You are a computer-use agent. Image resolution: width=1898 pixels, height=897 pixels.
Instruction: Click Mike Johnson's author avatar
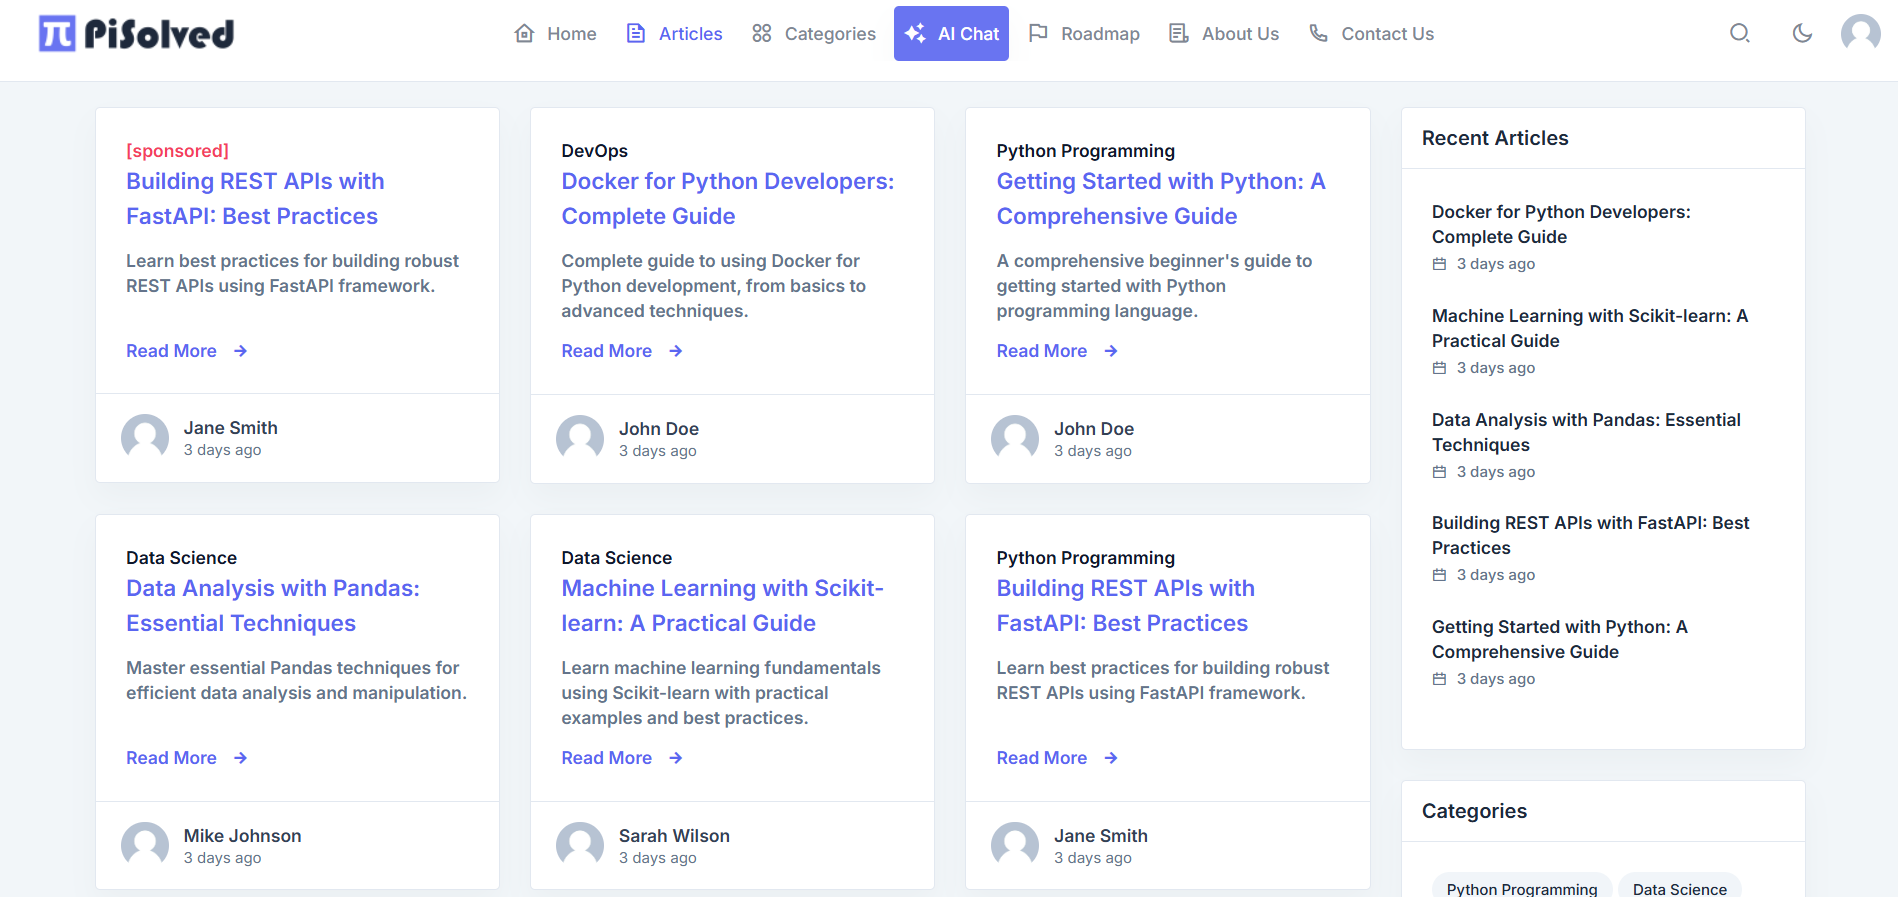145,846
